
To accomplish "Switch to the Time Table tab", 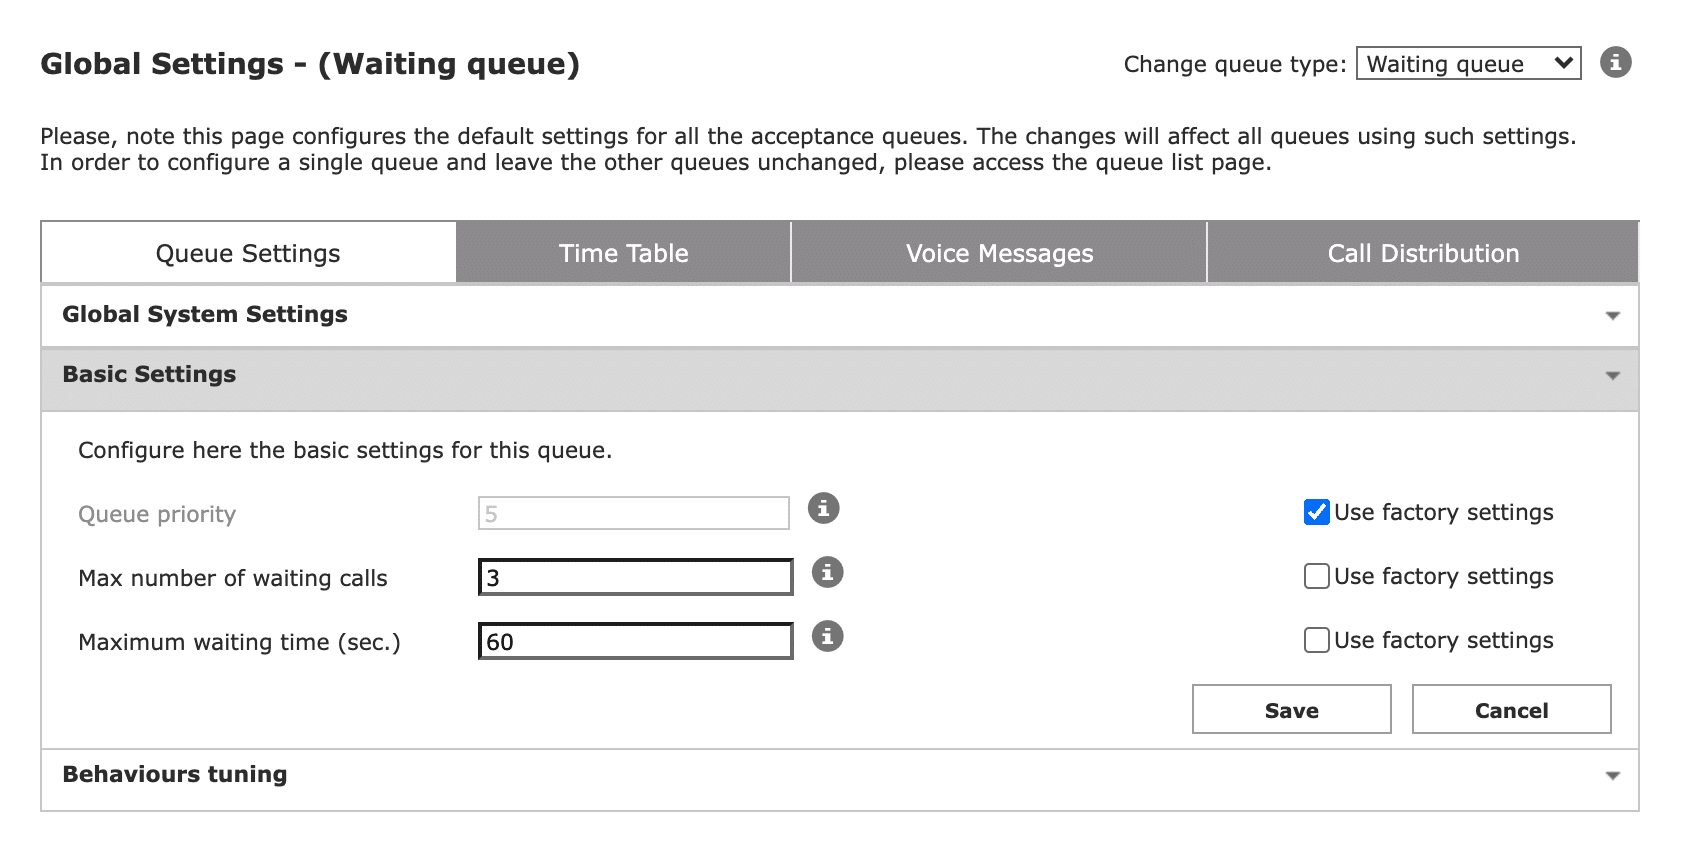I will tap(623, 253).
